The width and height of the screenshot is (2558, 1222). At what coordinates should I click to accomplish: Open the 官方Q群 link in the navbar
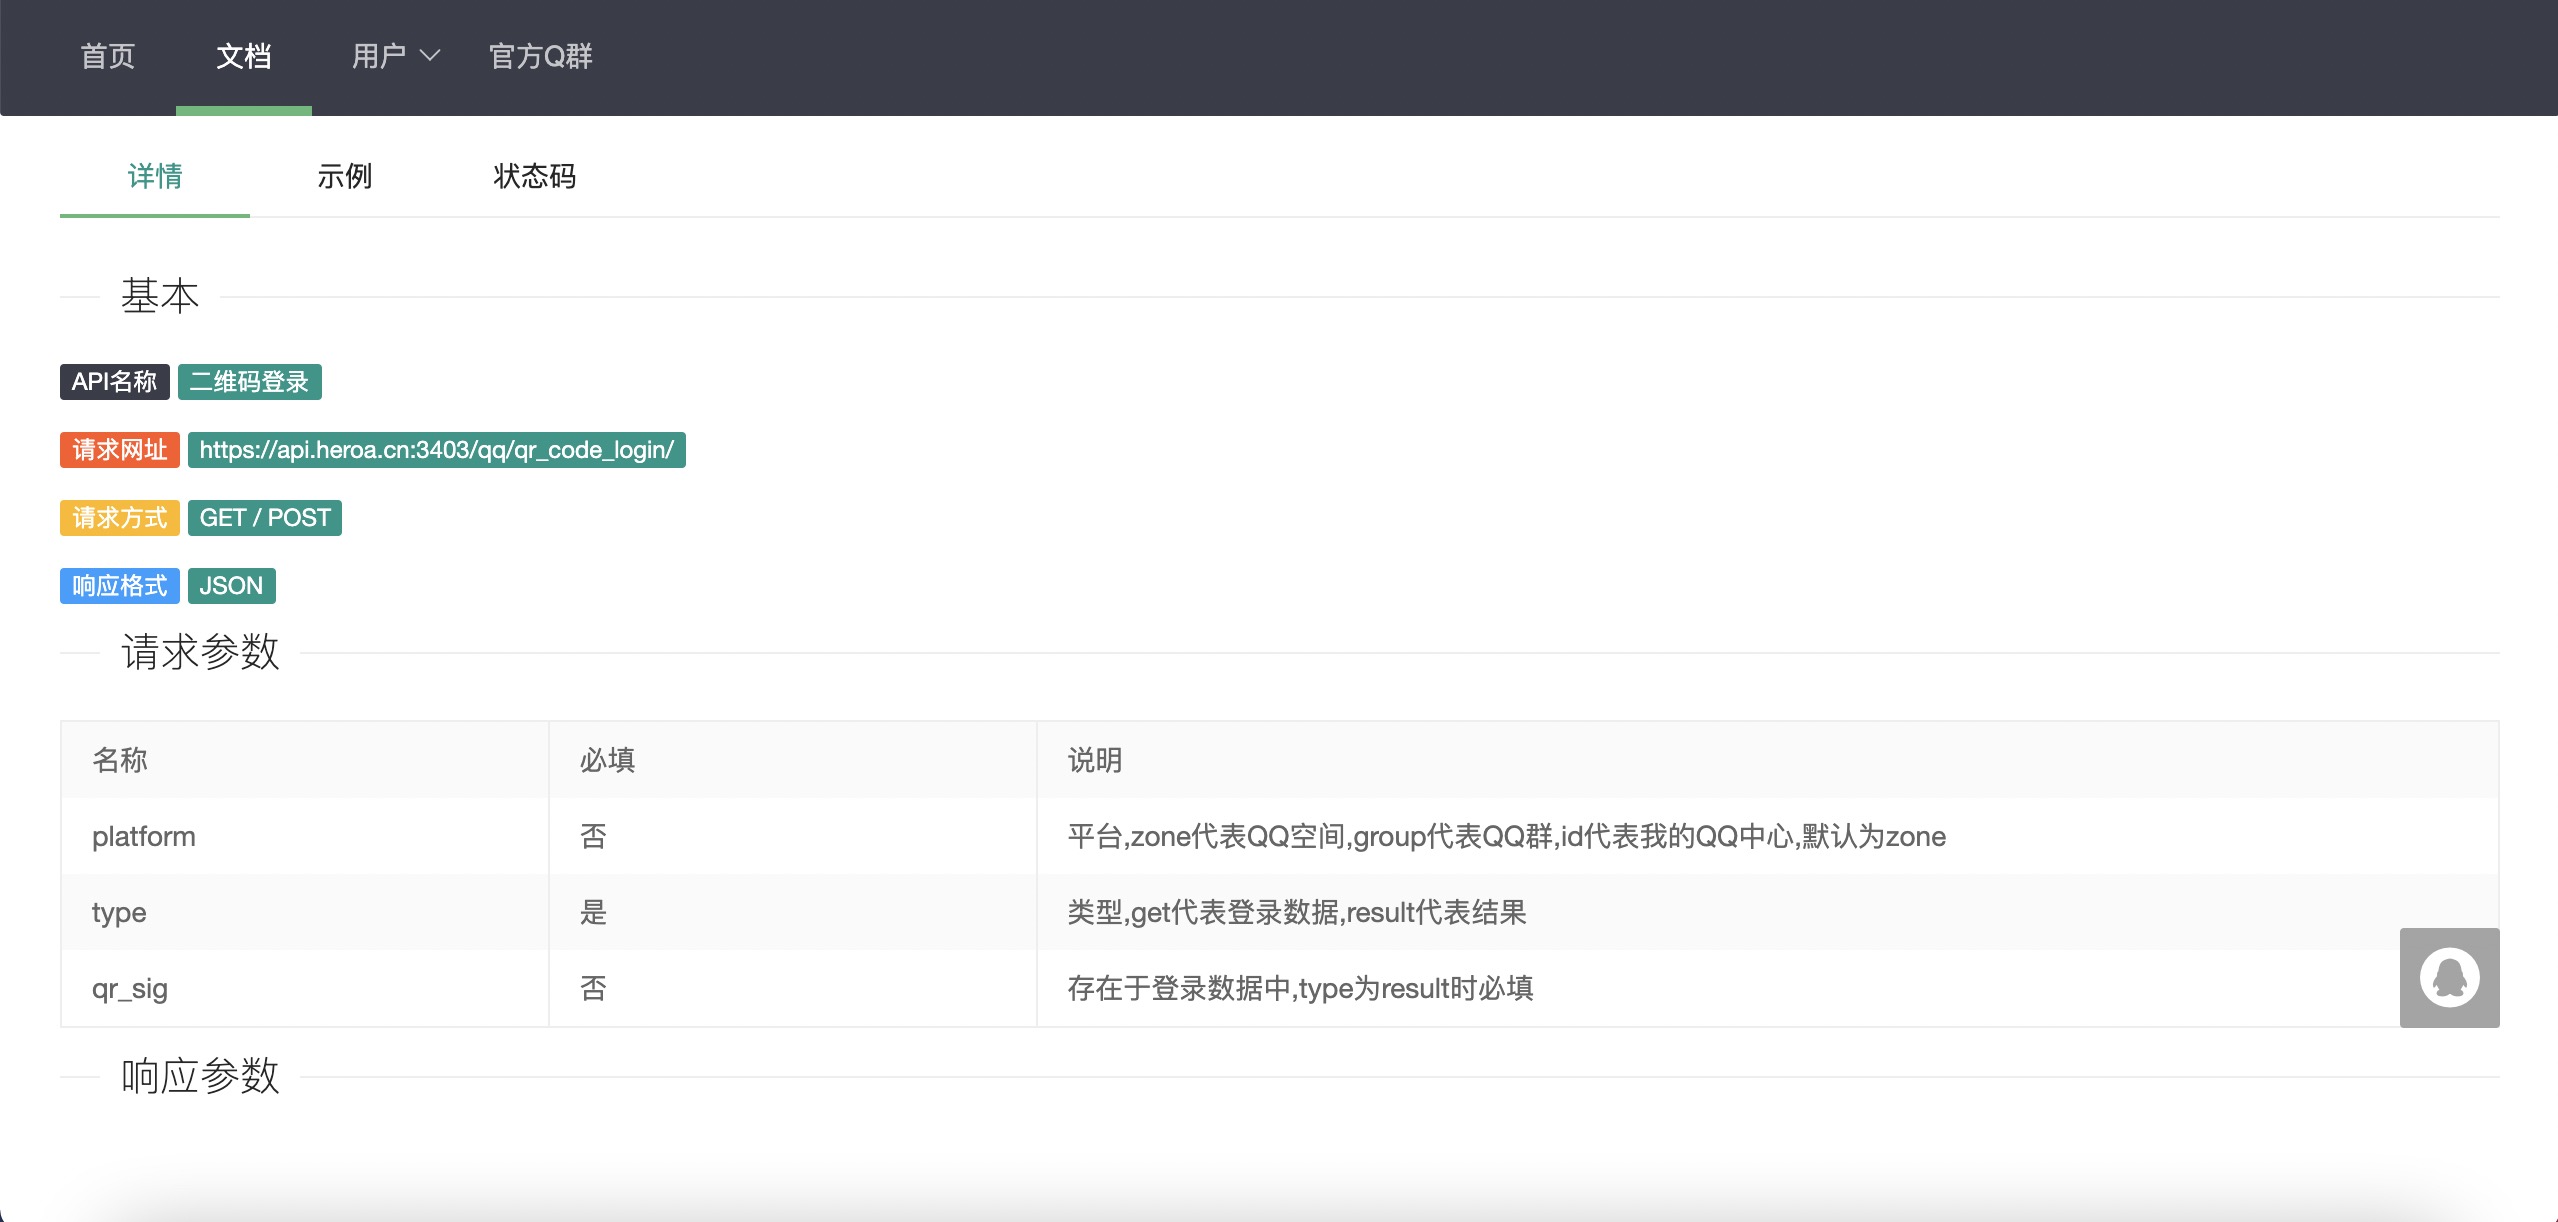(x=541, y=56)
